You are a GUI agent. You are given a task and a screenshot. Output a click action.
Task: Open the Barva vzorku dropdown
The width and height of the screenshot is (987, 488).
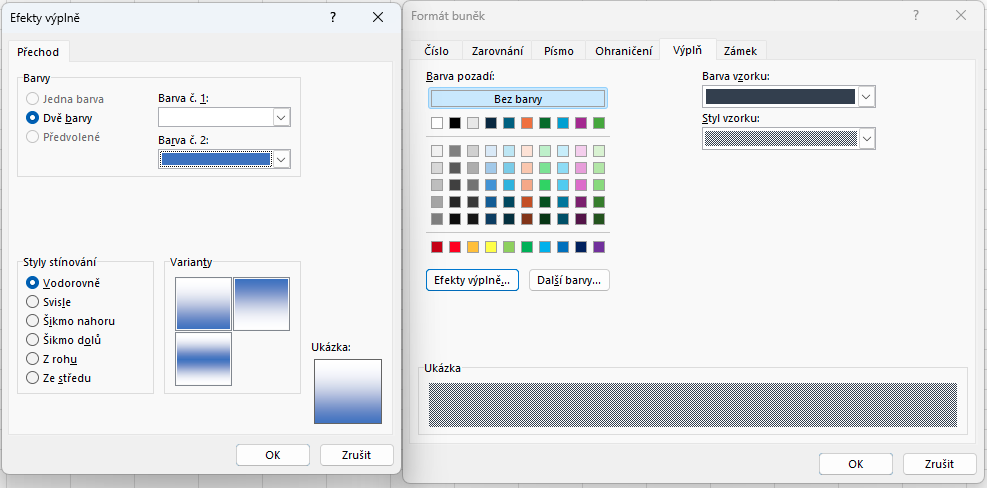coord(866,96)
